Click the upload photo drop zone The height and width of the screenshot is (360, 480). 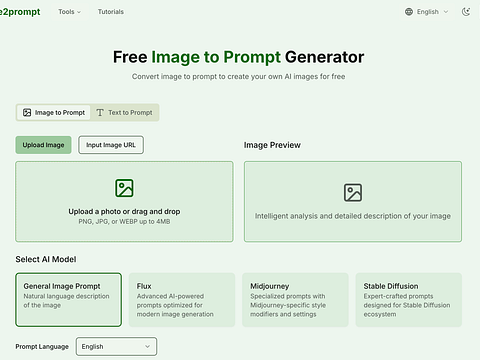pyautogui.click(x=124, y=202)
